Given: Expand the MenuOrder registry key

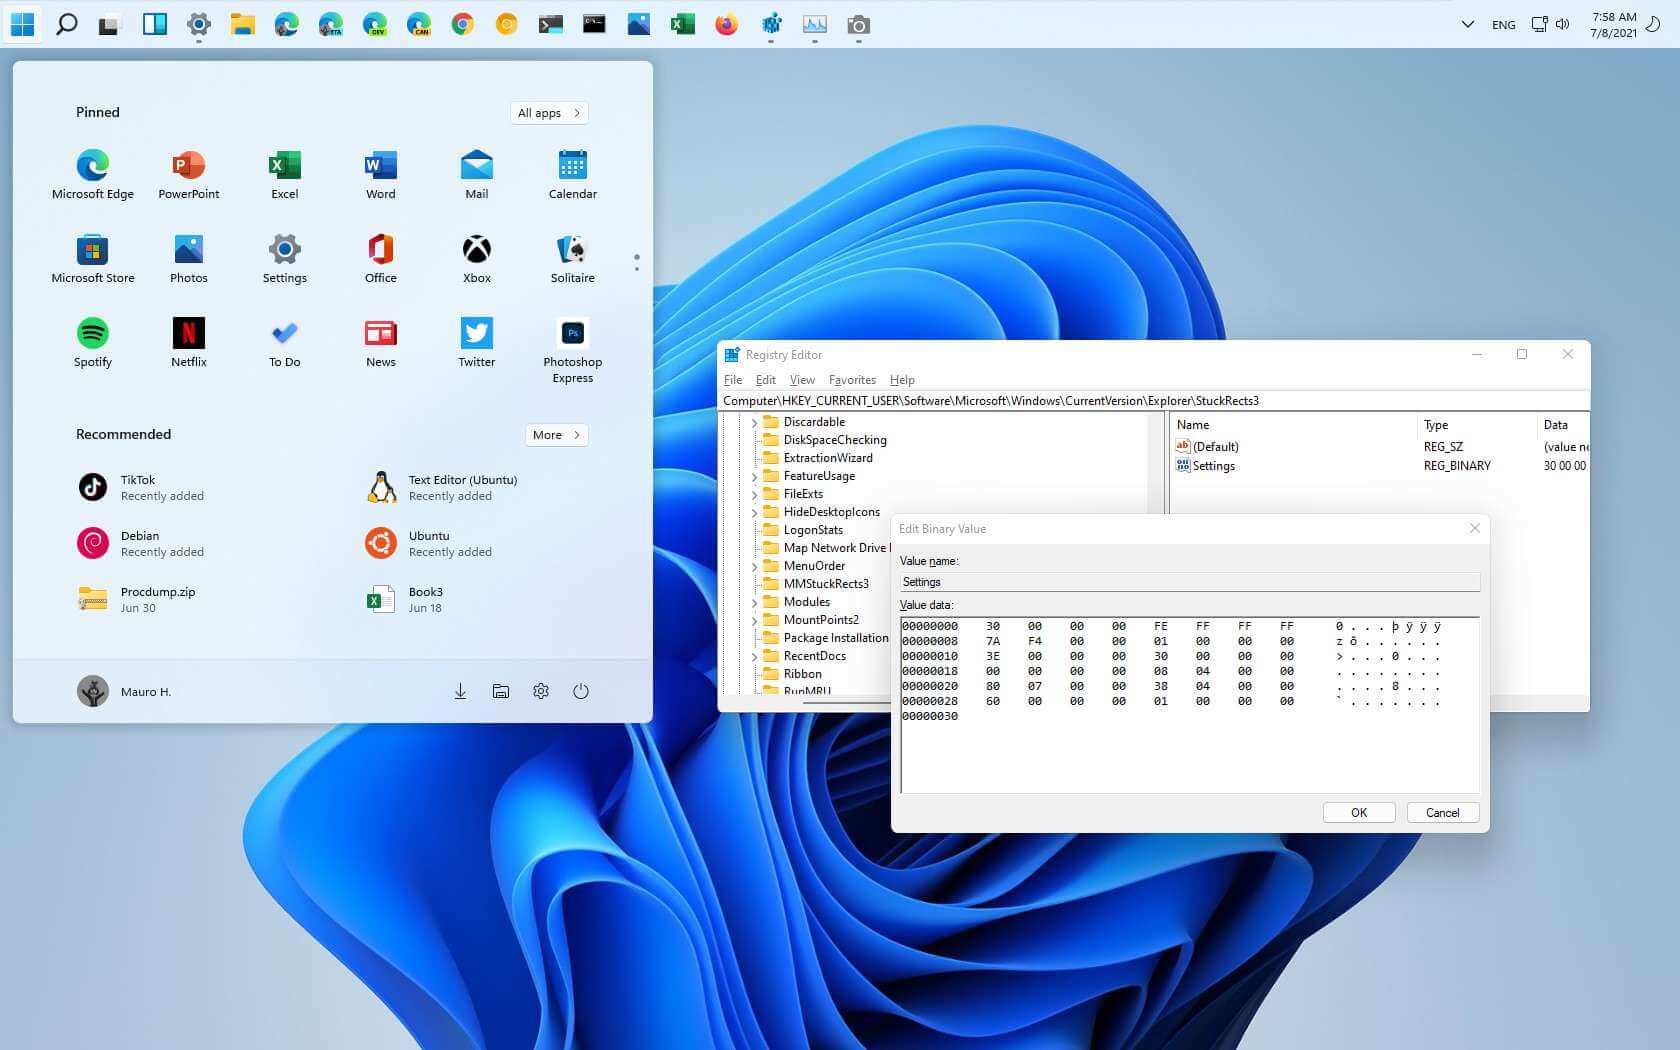Looking at the screenshot, I should tap(754, 567).
